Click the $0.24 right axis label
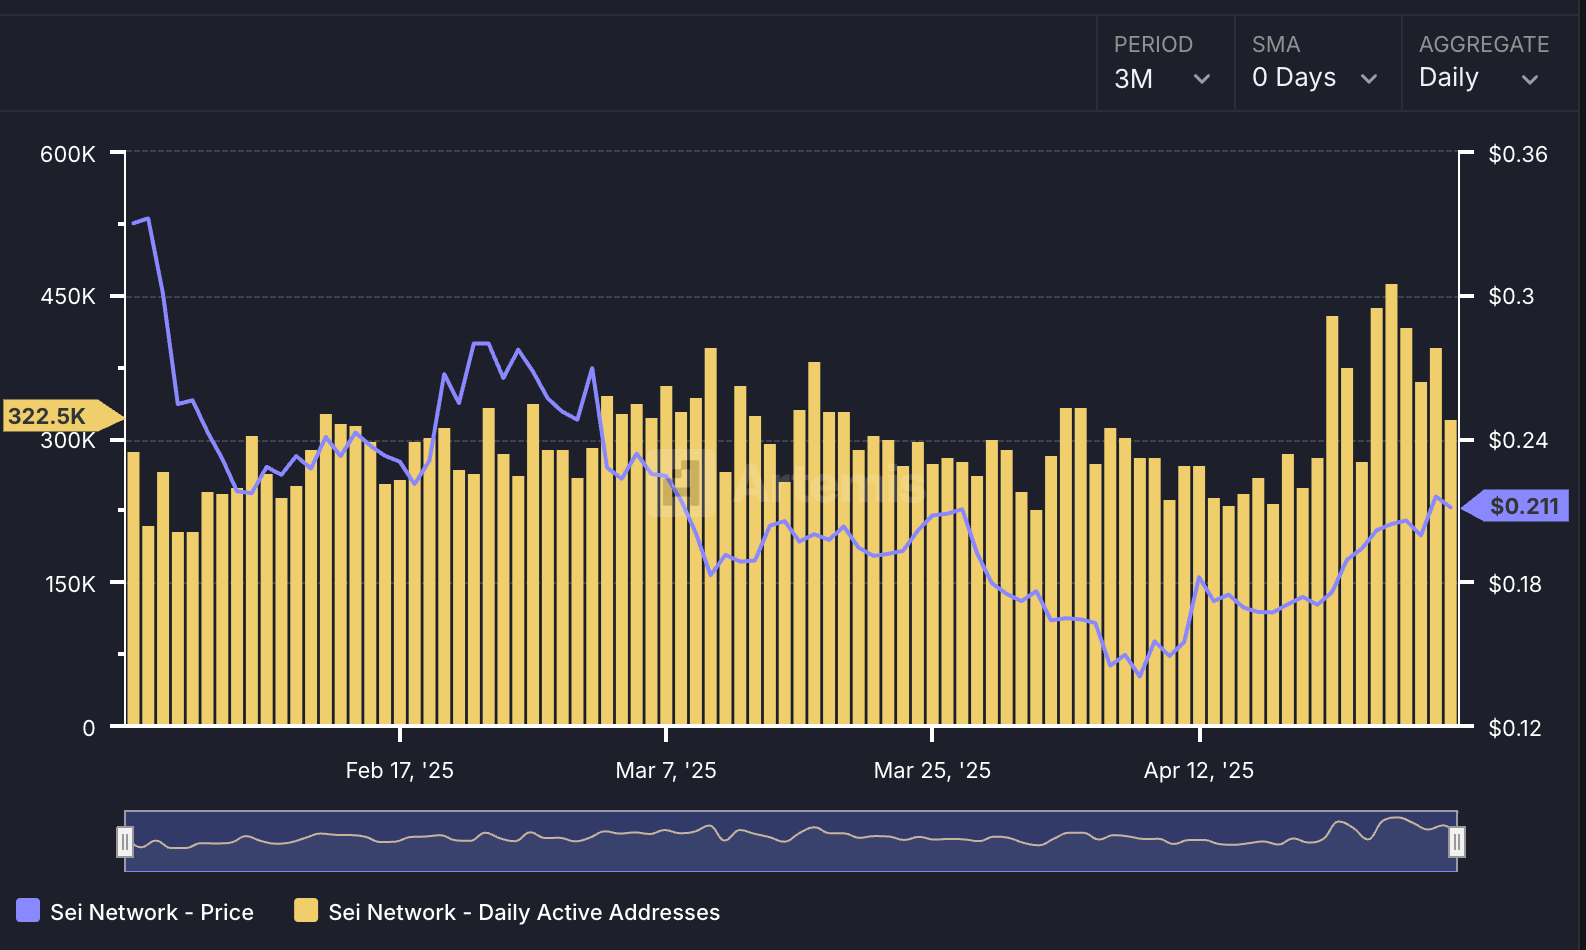 [x=1518, y=440]
